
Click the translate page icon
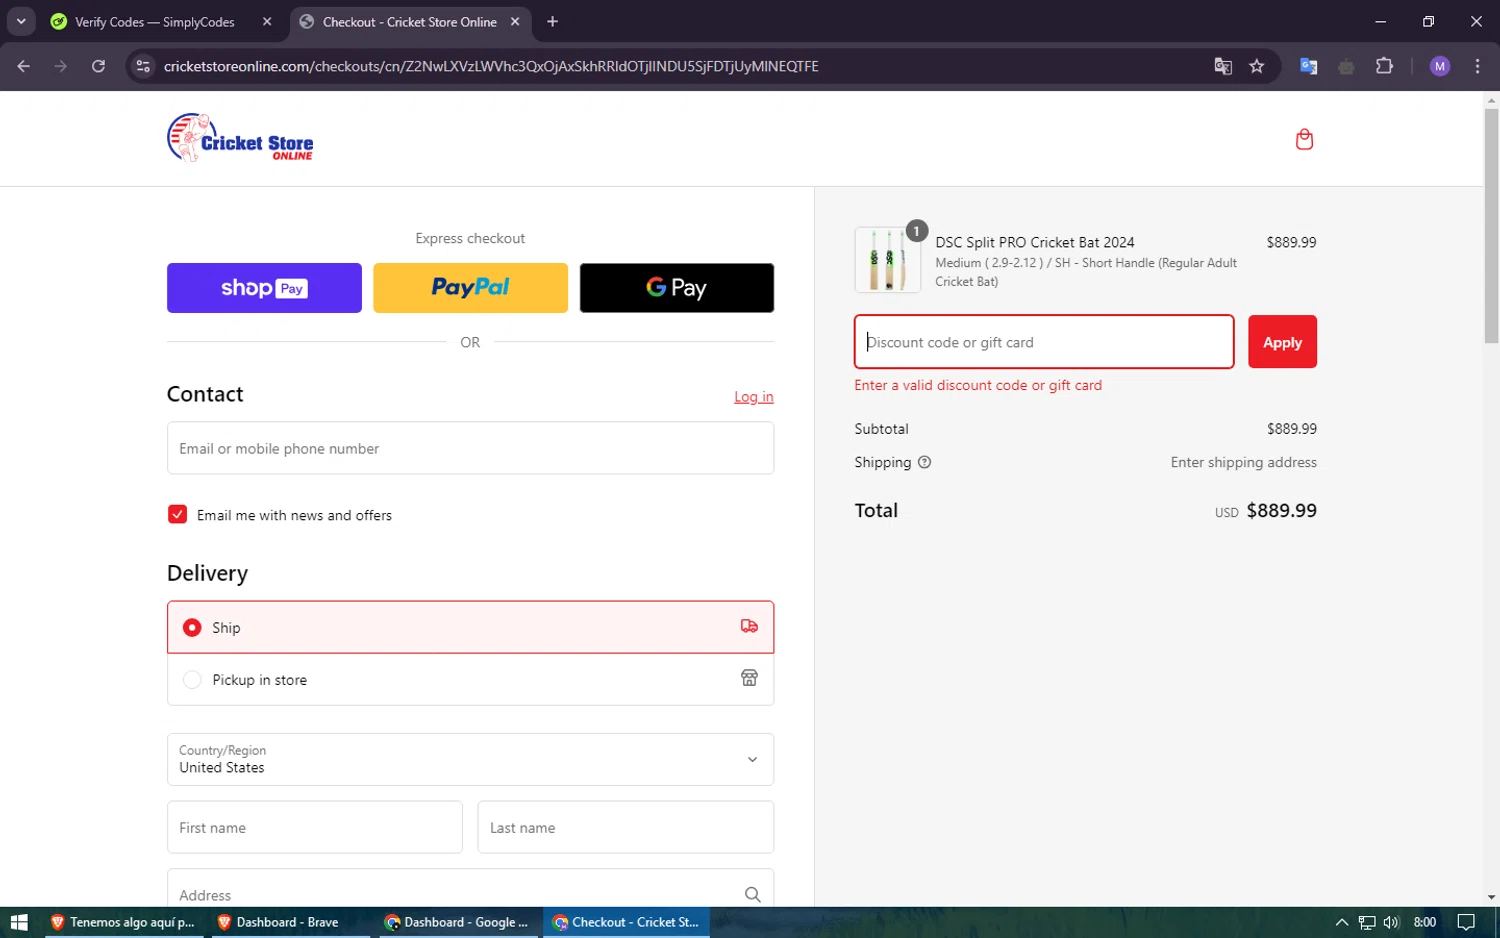(1222, 66)
